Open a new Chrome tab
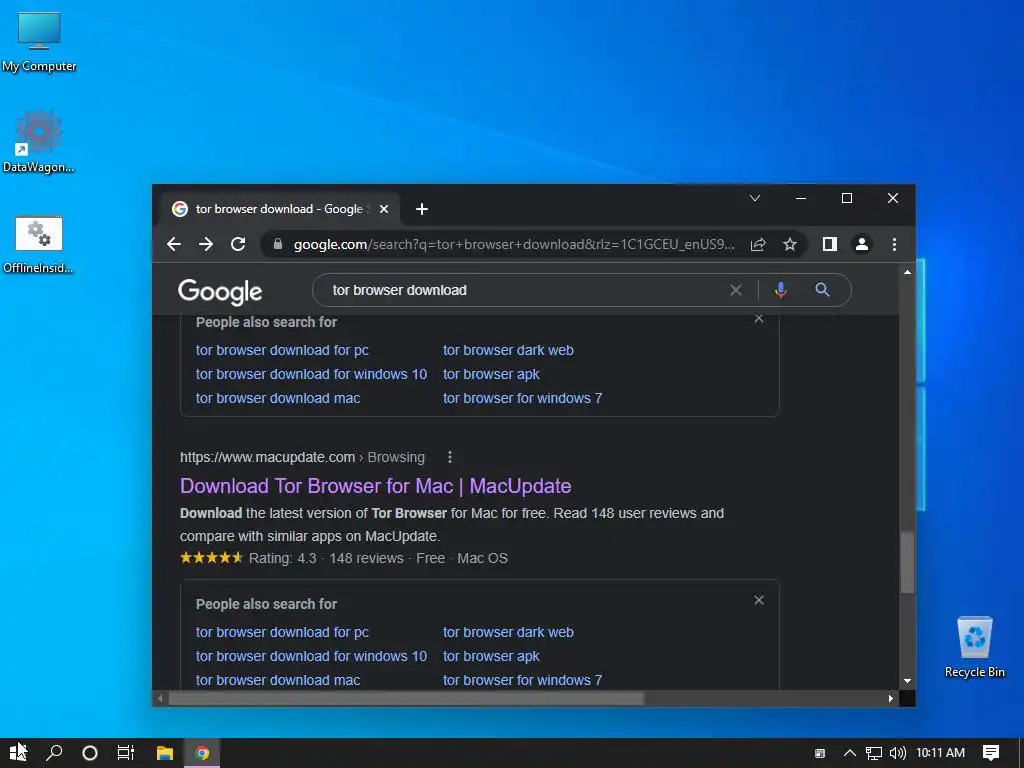1024x768 pixels. 422,209
